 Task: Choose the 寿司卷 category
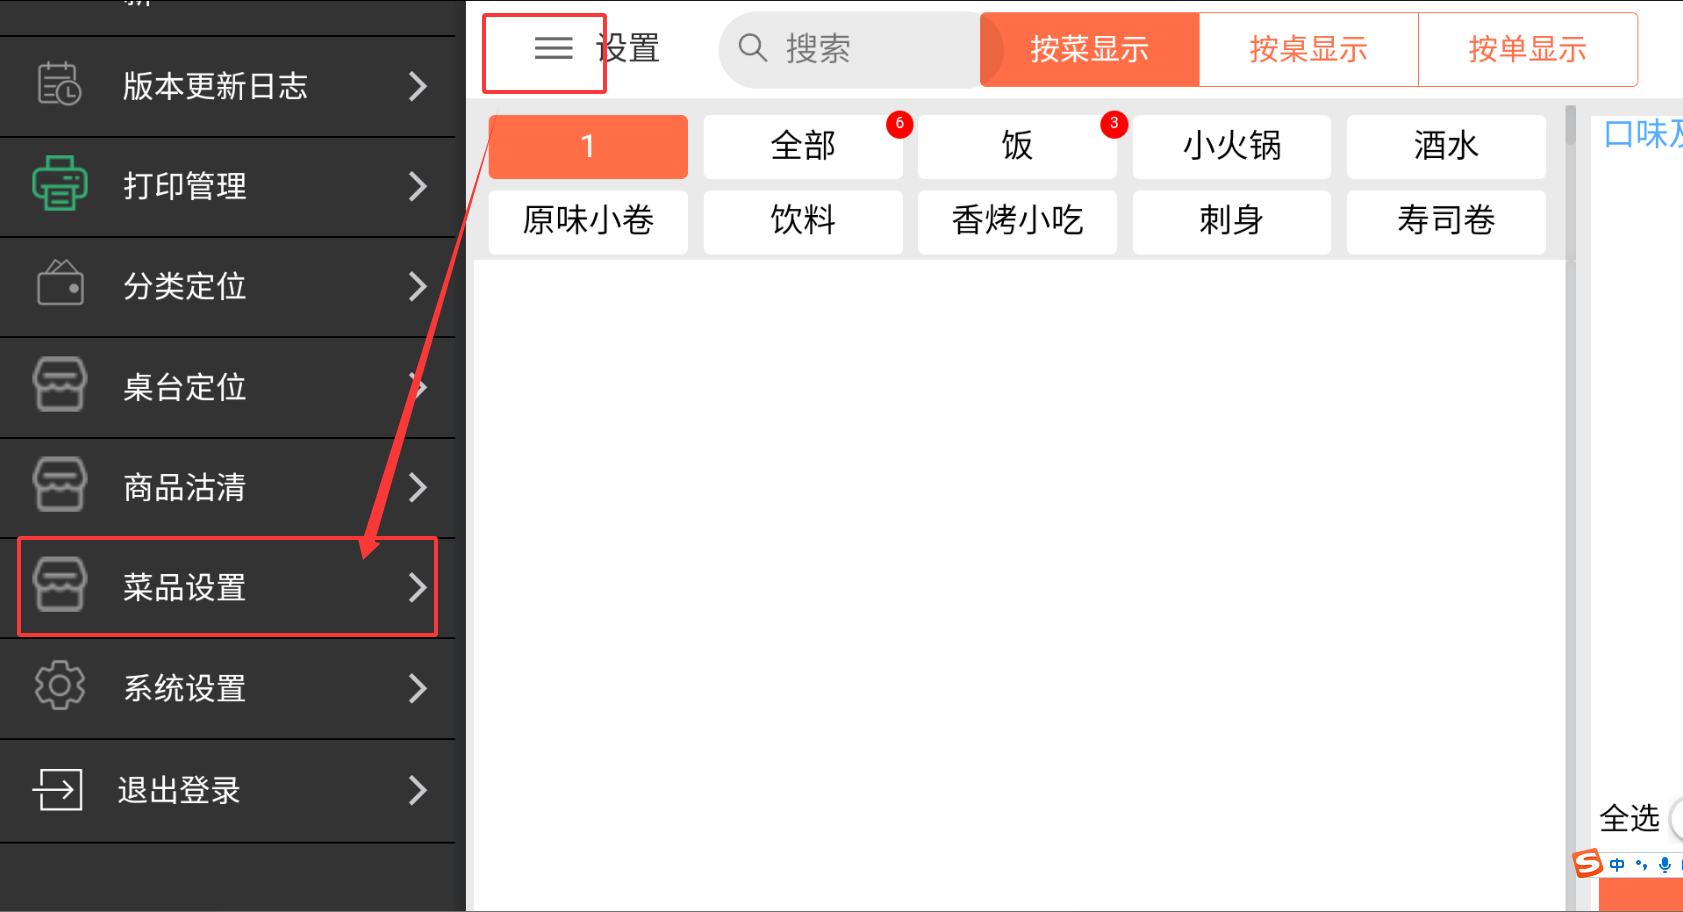1446,220
